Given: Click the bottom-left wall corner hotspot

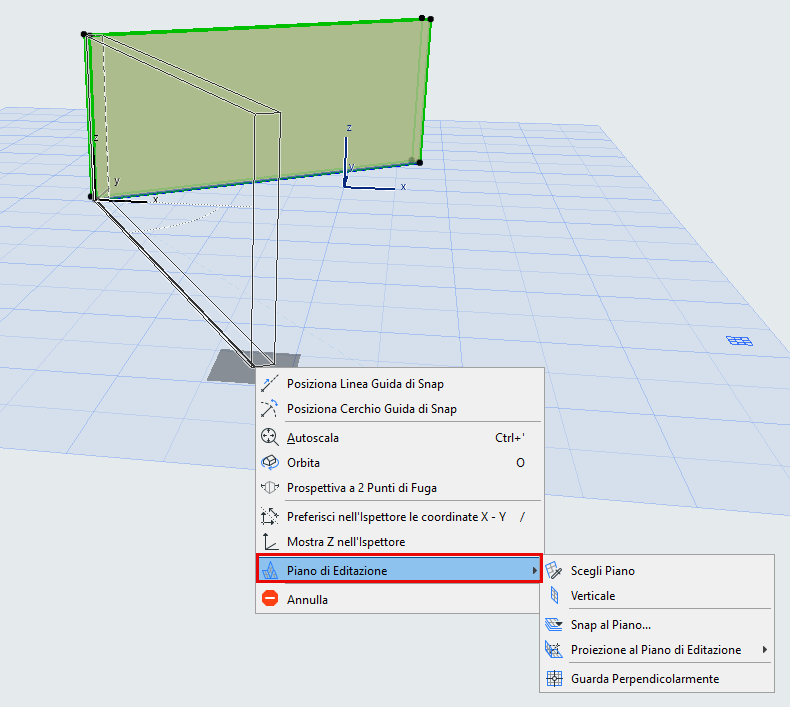Looking at the screenshot, I should click(x=91, y=197).
